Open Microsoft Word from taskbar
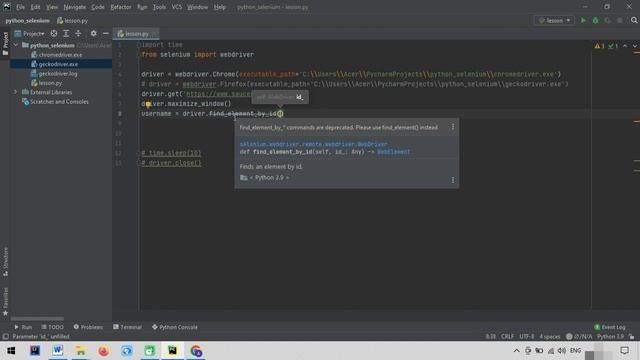This screenshot has width=640, height=360. tap(58, 351)
